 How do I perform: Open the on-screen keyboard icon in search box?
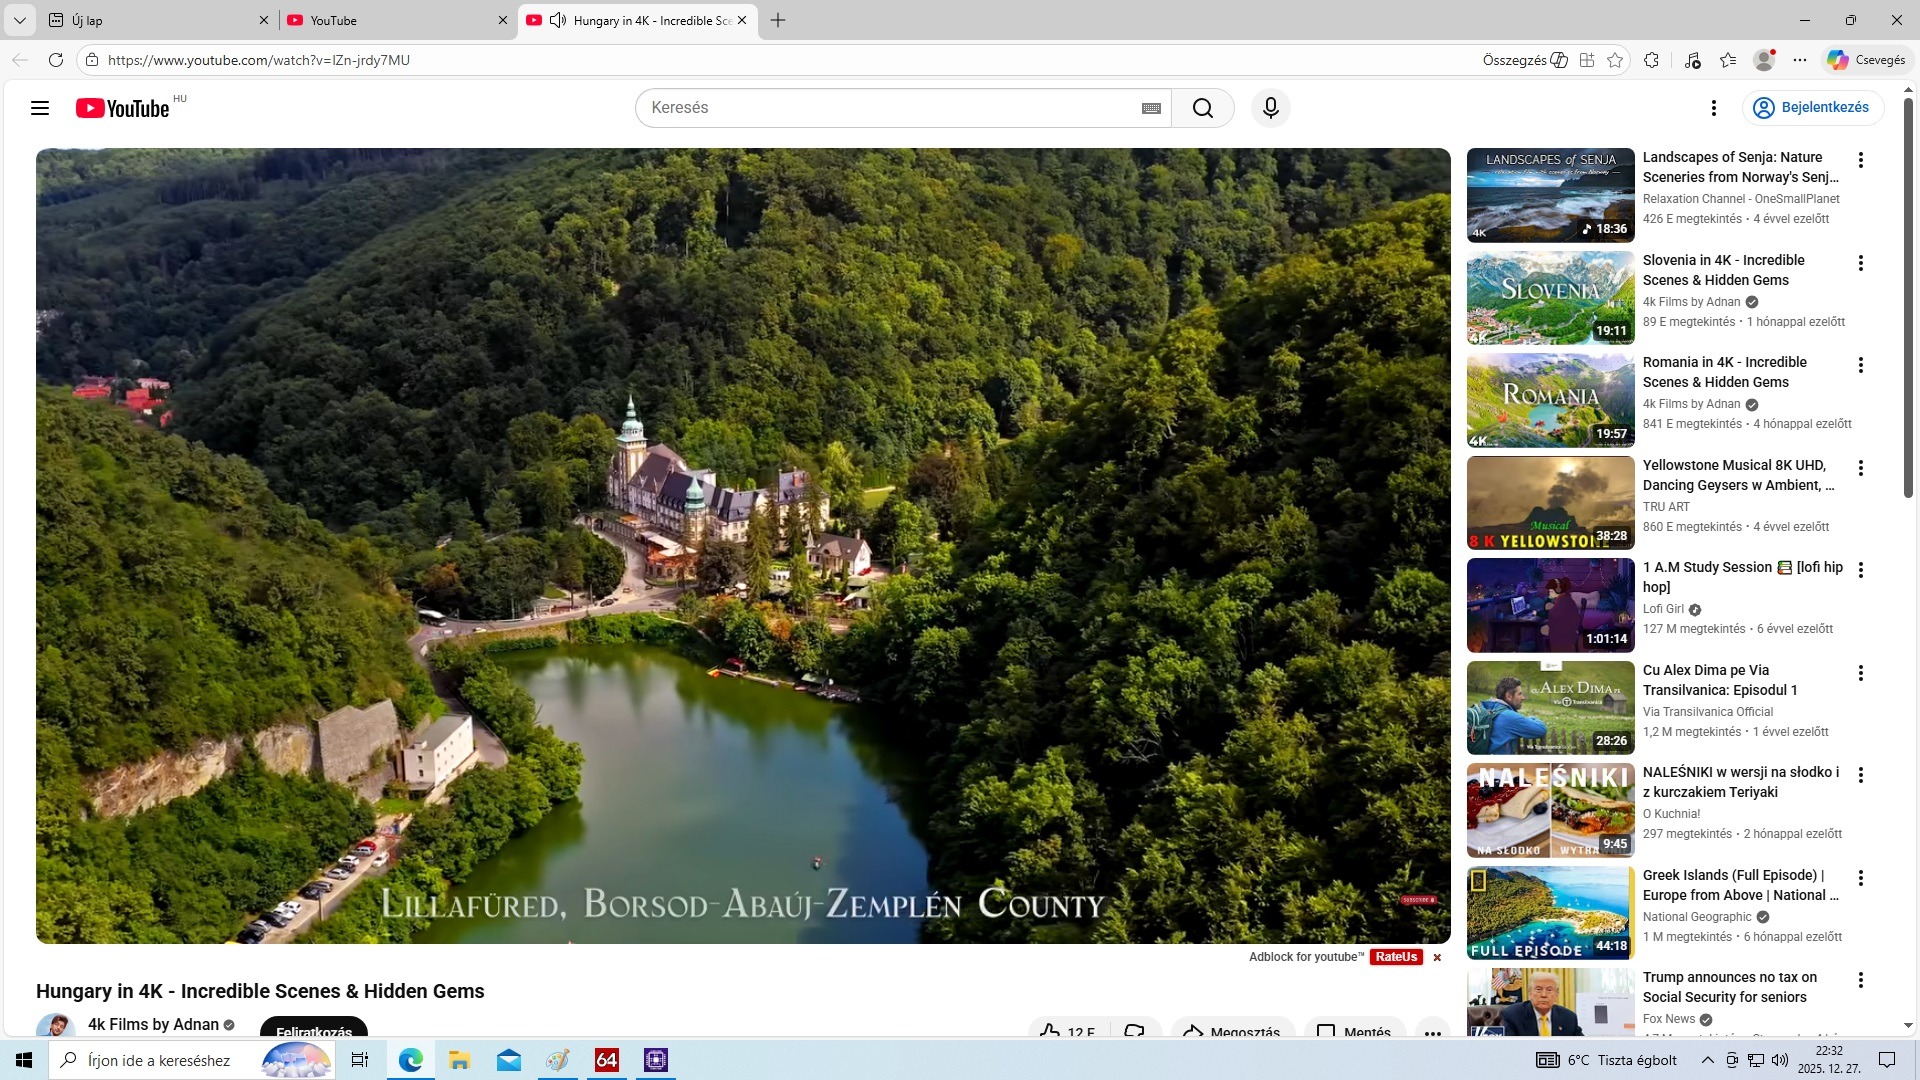click(x=1151, y=108)
